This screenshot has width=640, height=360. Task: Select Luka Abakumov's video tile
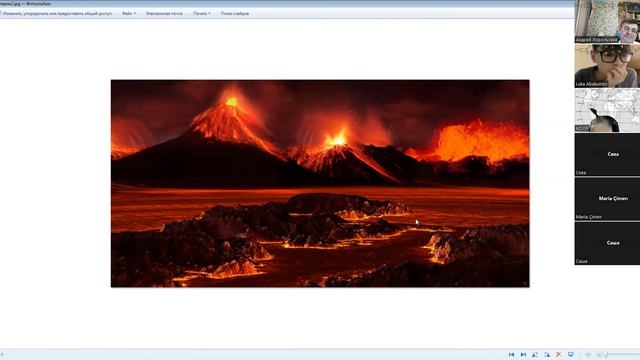pyautogui.click(x=607, y=66)
